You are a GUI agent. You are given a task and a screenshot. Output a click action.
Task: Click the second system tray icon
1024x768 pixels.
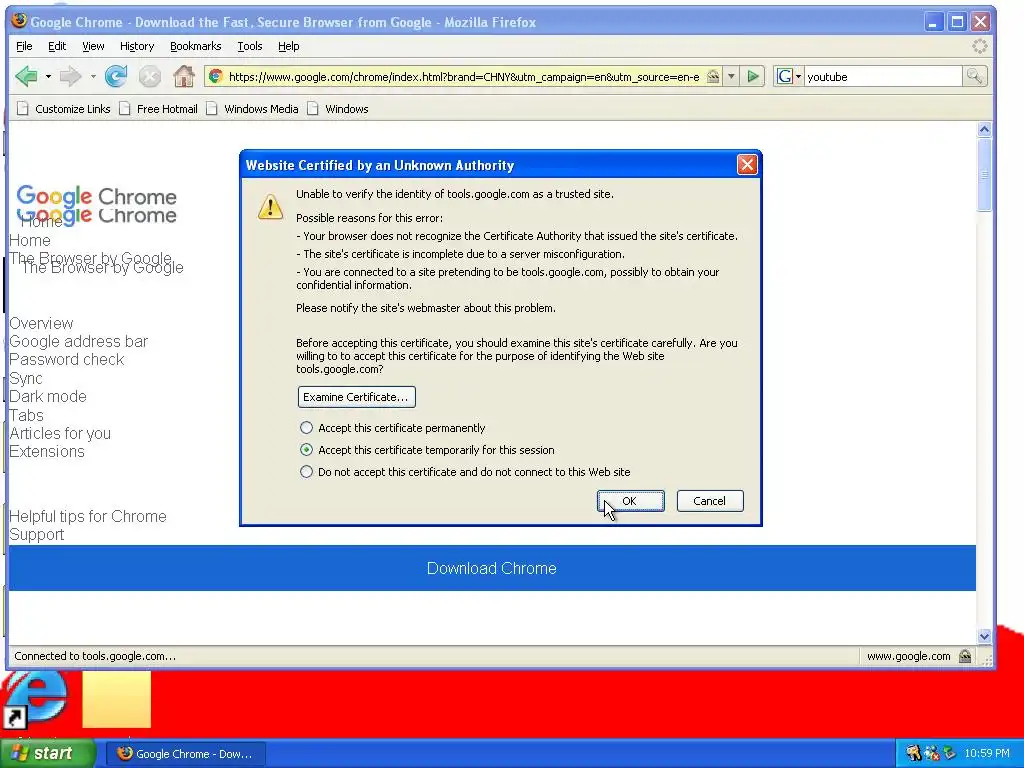click(931, 753)
